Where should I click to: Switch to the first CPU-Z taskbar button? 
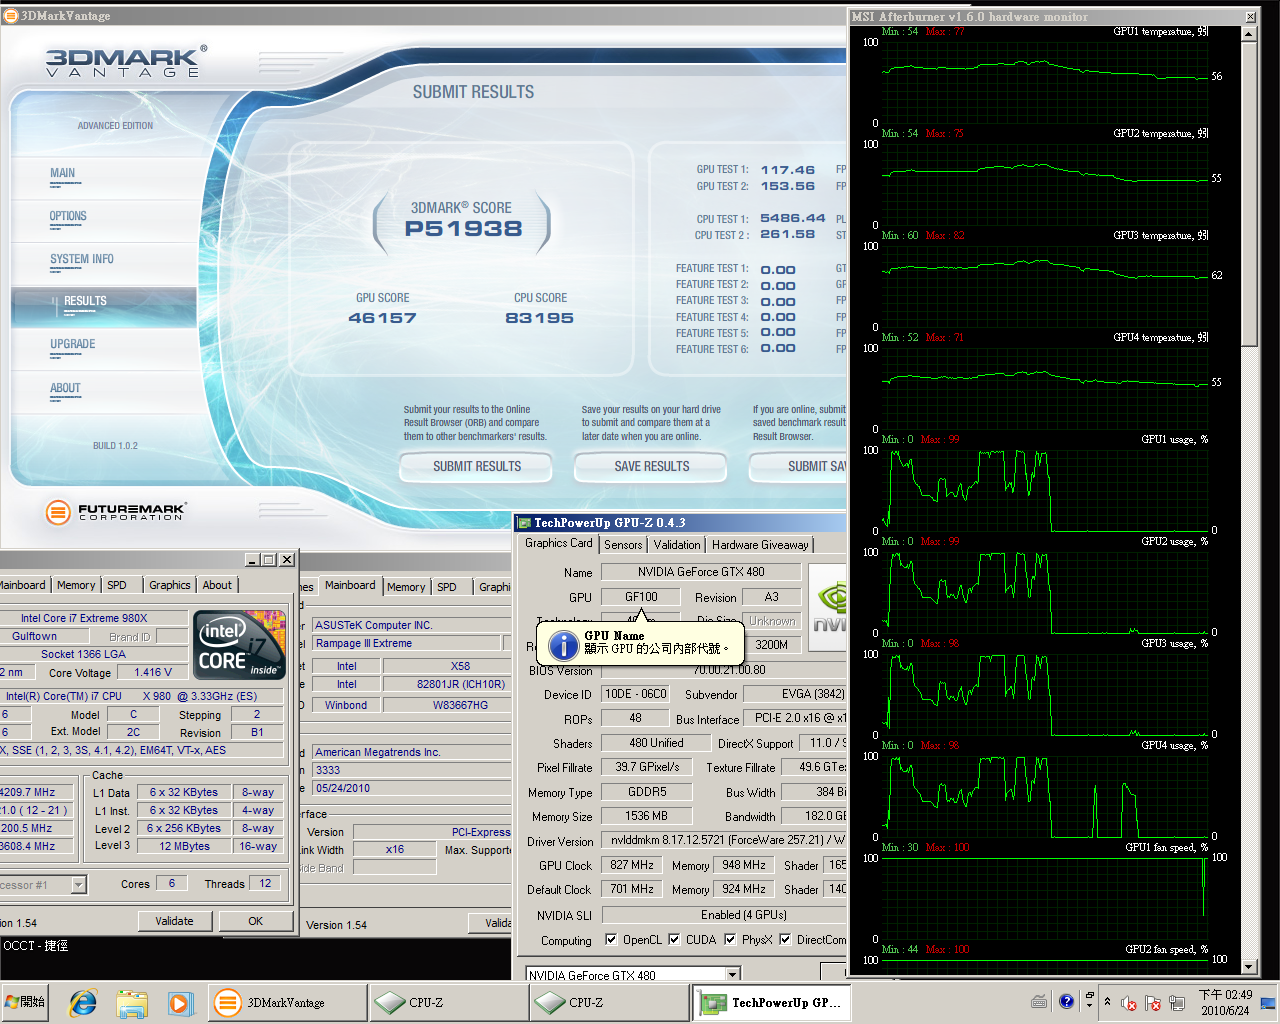pyautogui.click(x=448, y=1002)
